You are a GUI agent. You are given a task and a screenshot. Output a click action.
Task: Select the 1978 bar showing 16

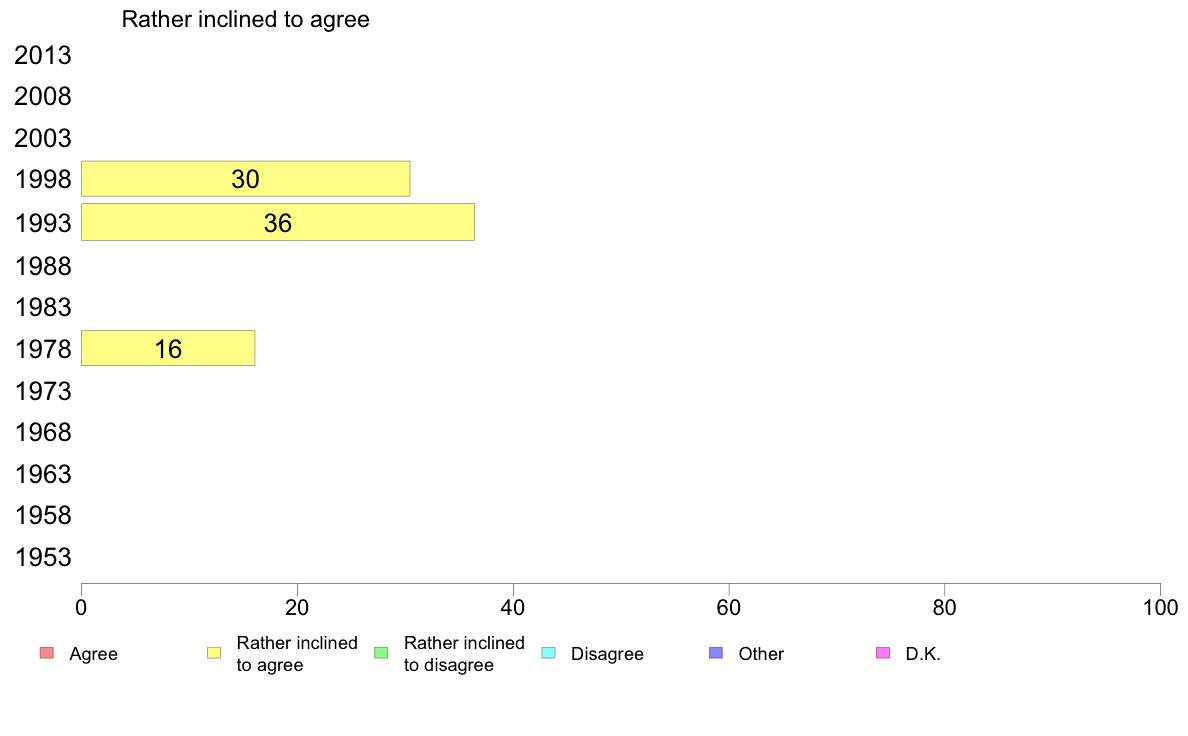(167, 348)
